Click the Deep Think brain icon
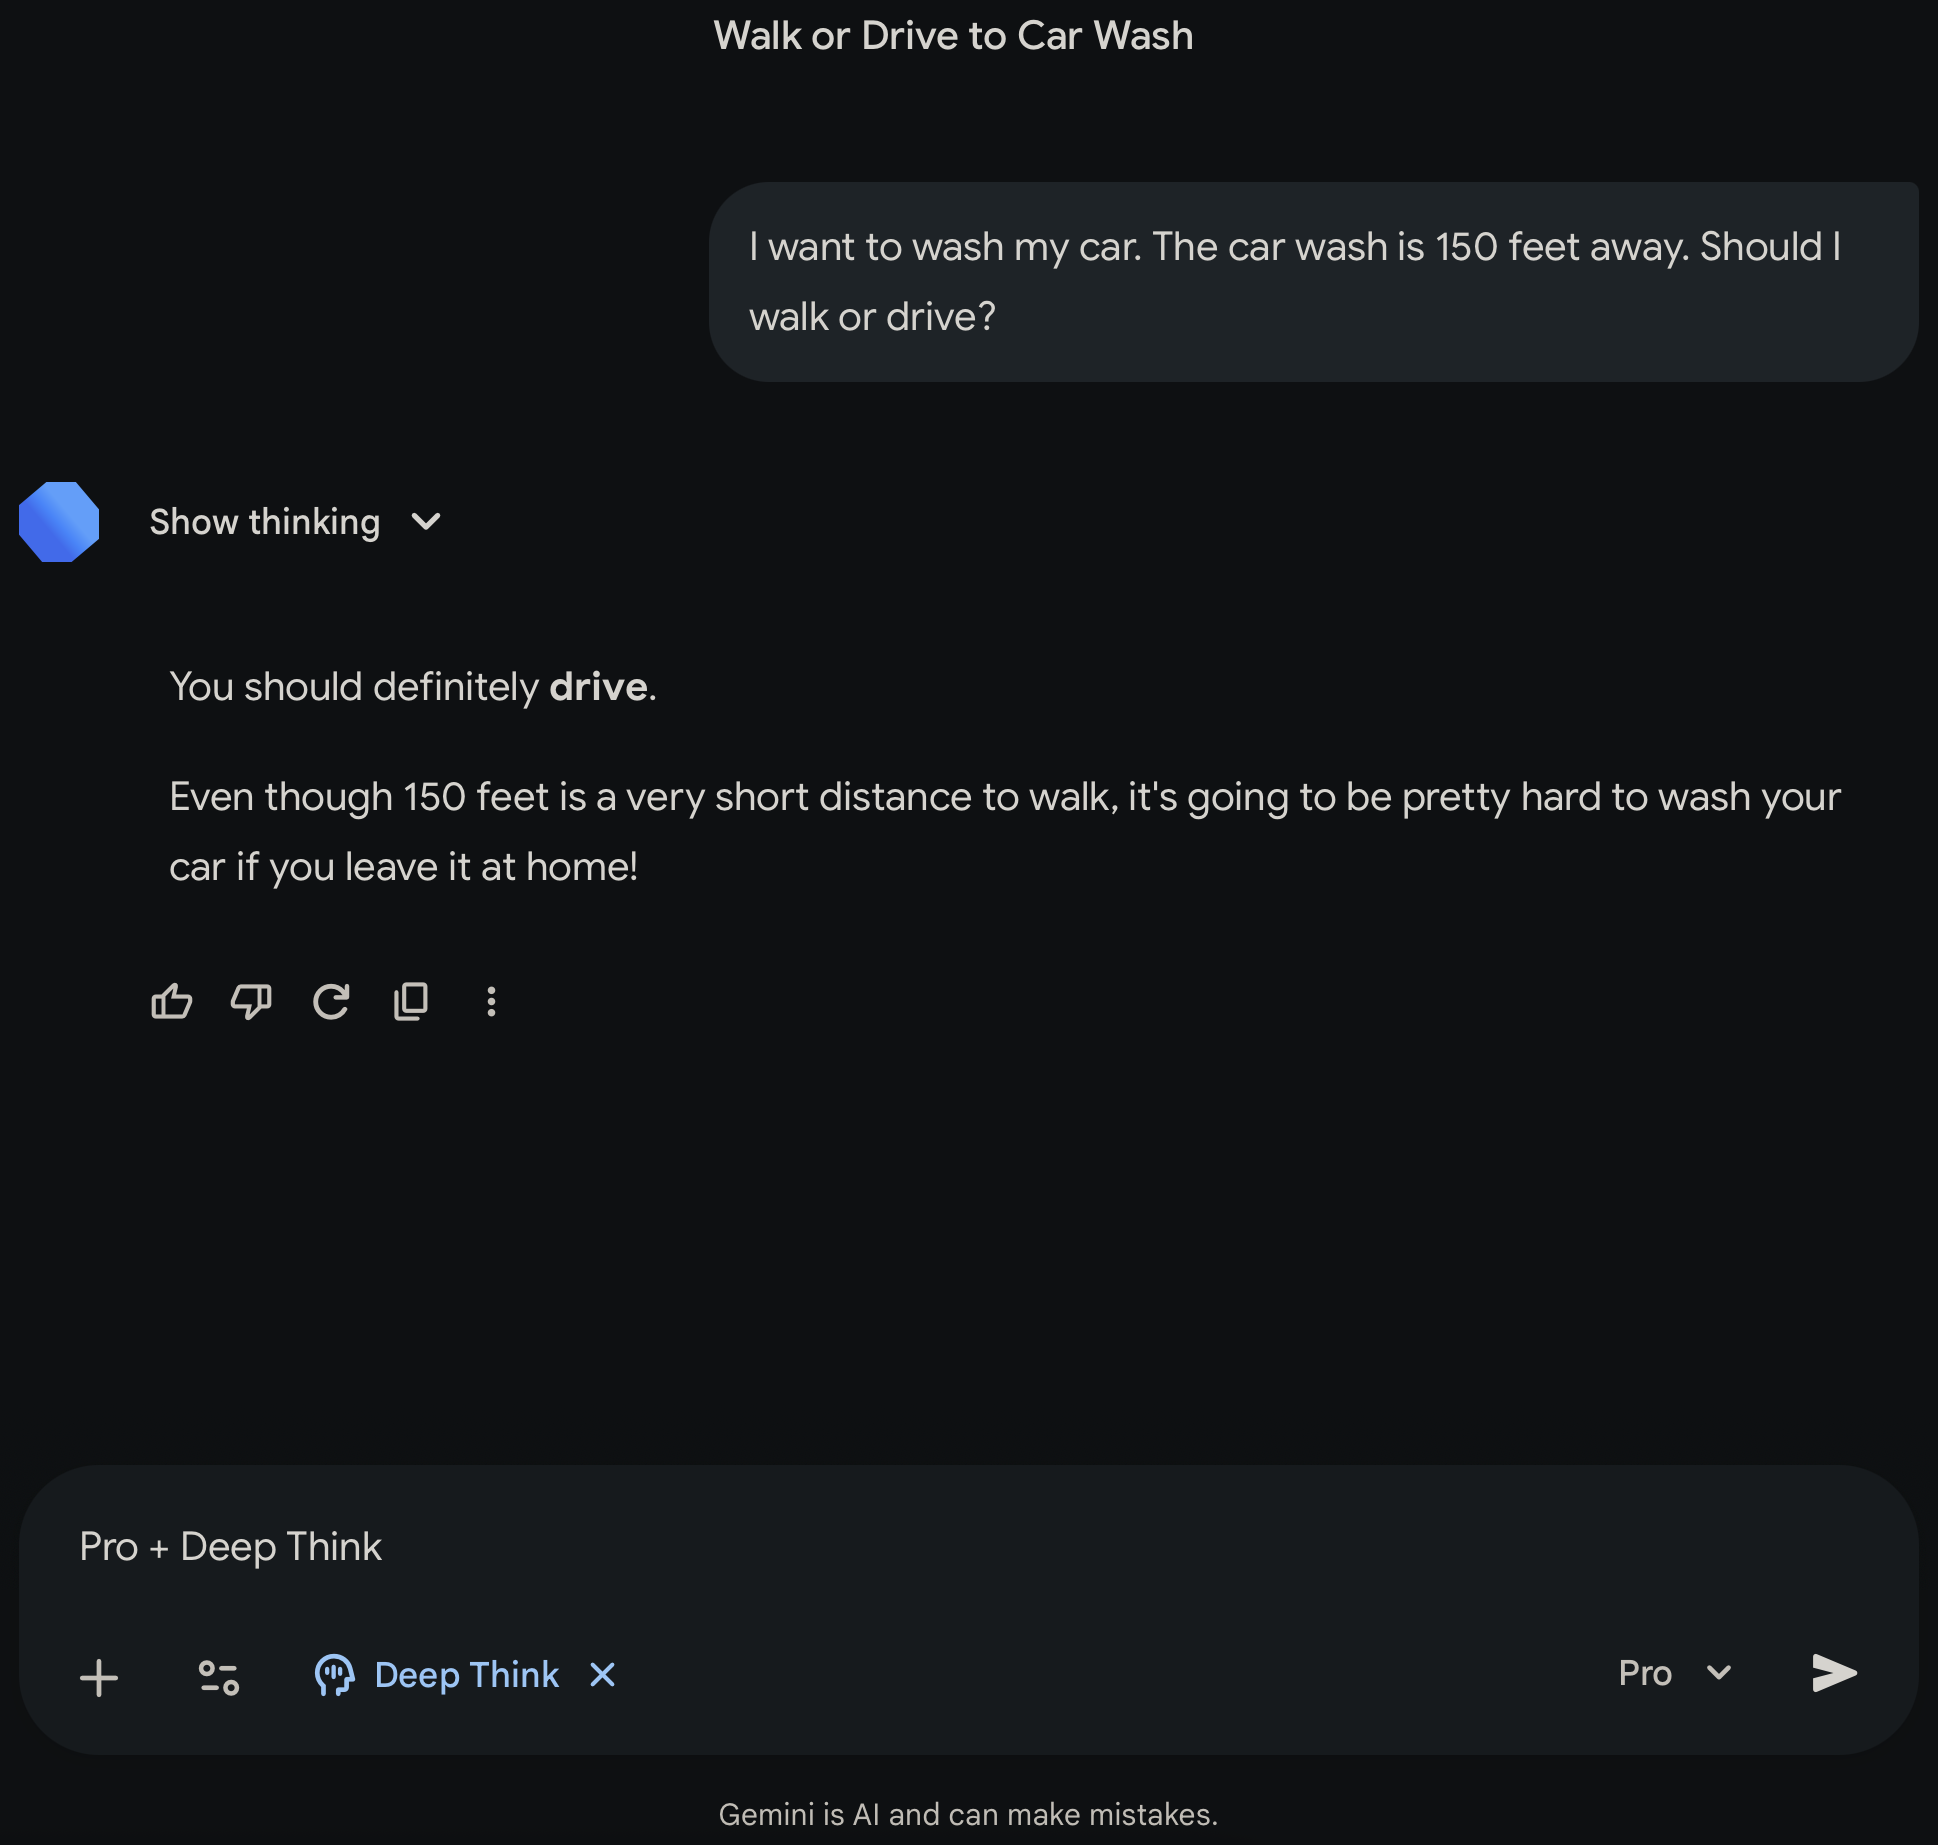This screenshot has height=1845, width=1938. pos(334,1676)
